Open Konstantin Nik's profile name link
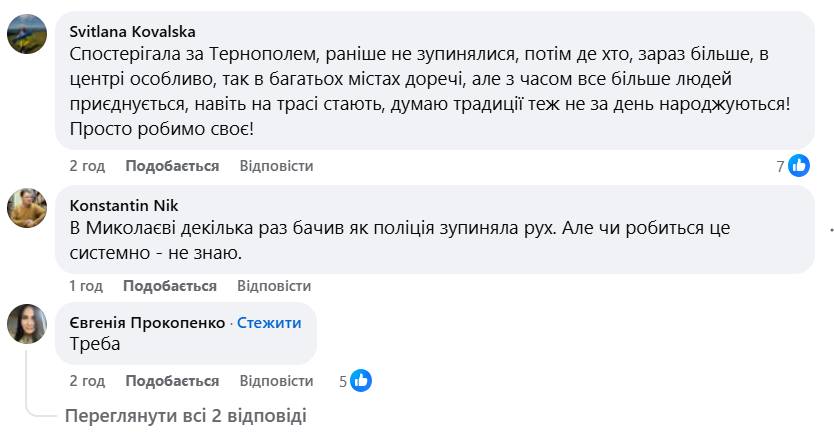This screenshot has width=834, height=434. point(123,205)
